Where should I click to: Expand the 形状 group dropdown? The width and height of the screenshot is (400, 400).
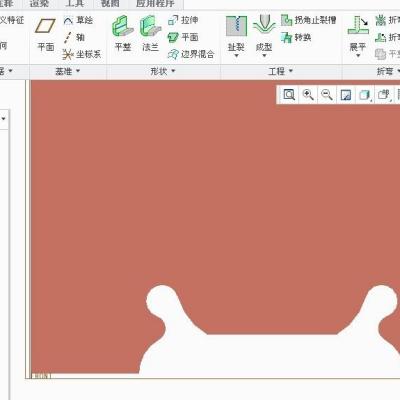click(x=163, y=71)
